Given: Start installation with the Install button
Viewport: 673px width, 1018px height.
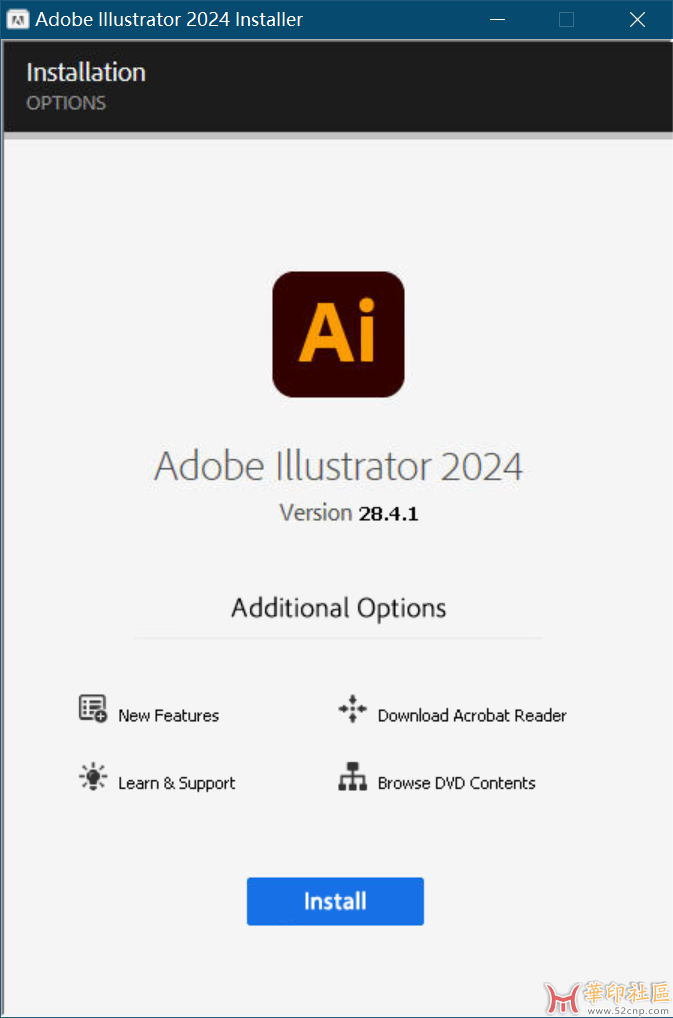Looking at the screenshot, I should pos(335,901).
